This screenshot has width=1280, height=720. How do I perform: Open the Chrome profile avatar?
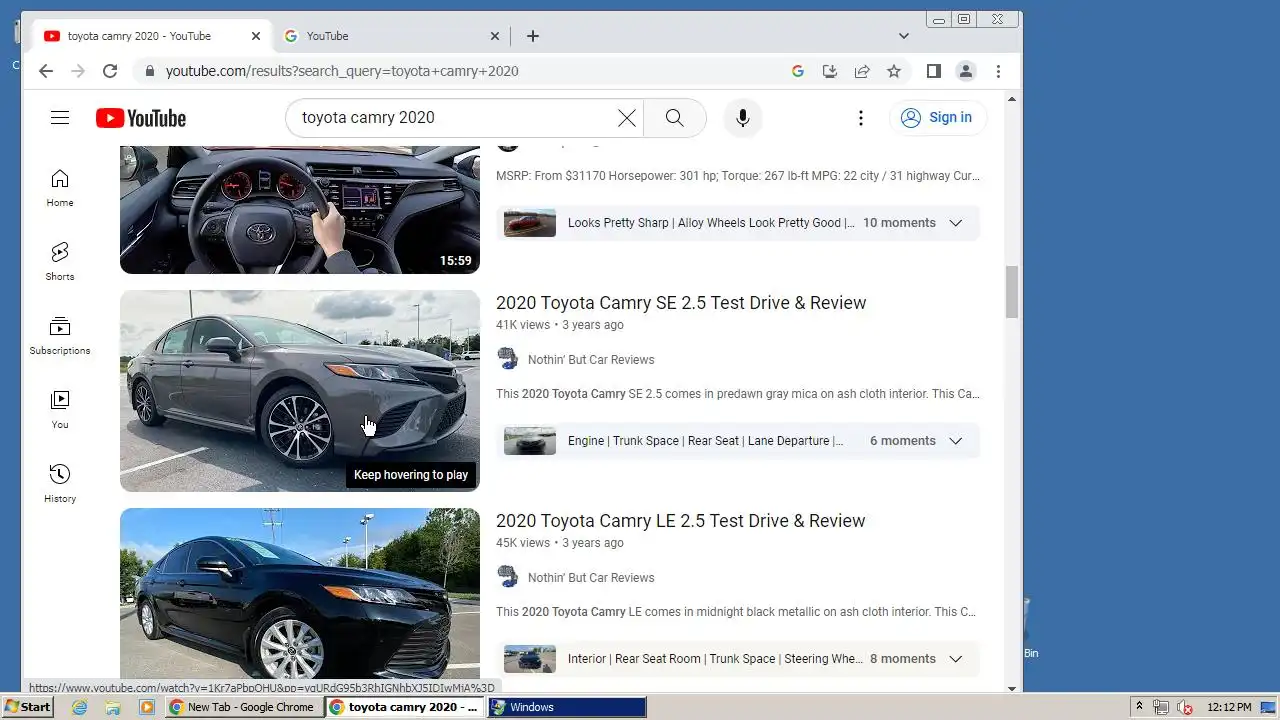[966, 71]
